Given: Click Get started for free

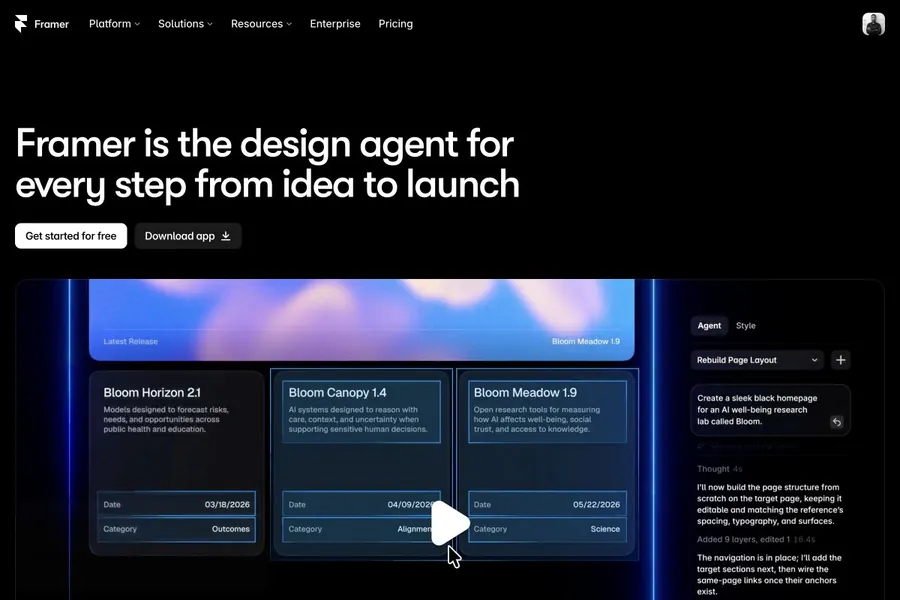Looking at the screenshot, I should tap(71, 236).
